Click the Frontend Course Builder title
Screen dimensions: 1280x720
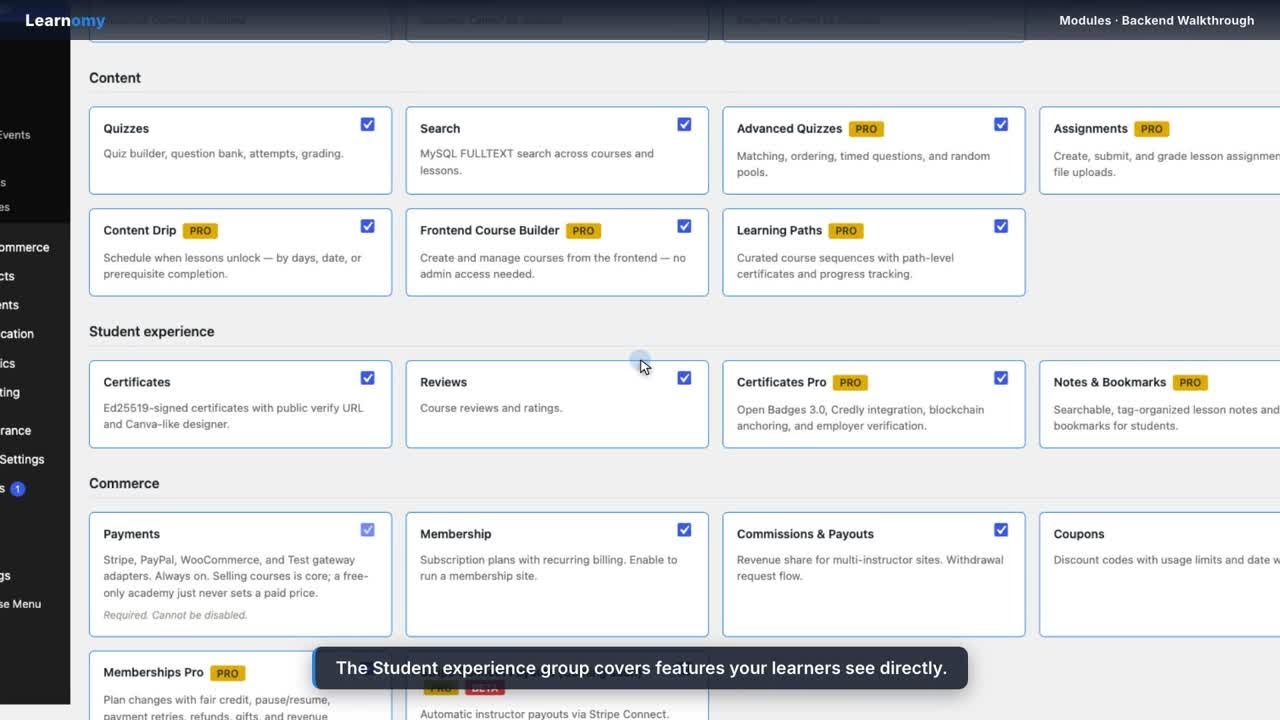(x=489, y=231)
